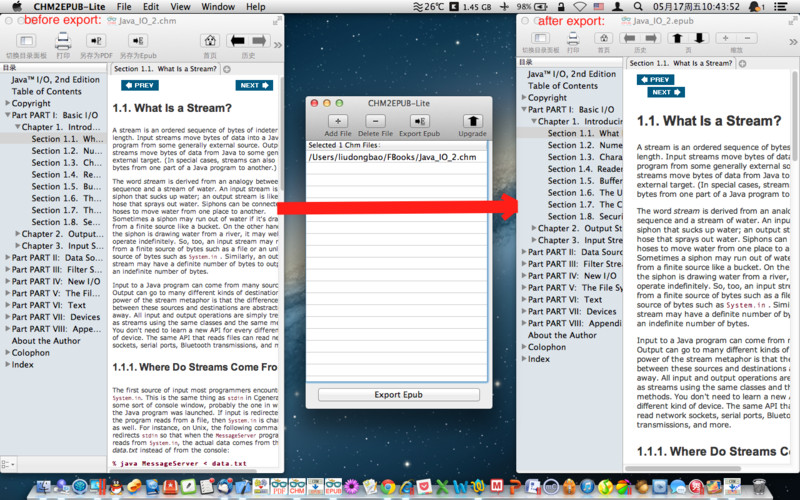Go to Home page in epub window
The height and width of the screenshot is (500, 800).
604,38
